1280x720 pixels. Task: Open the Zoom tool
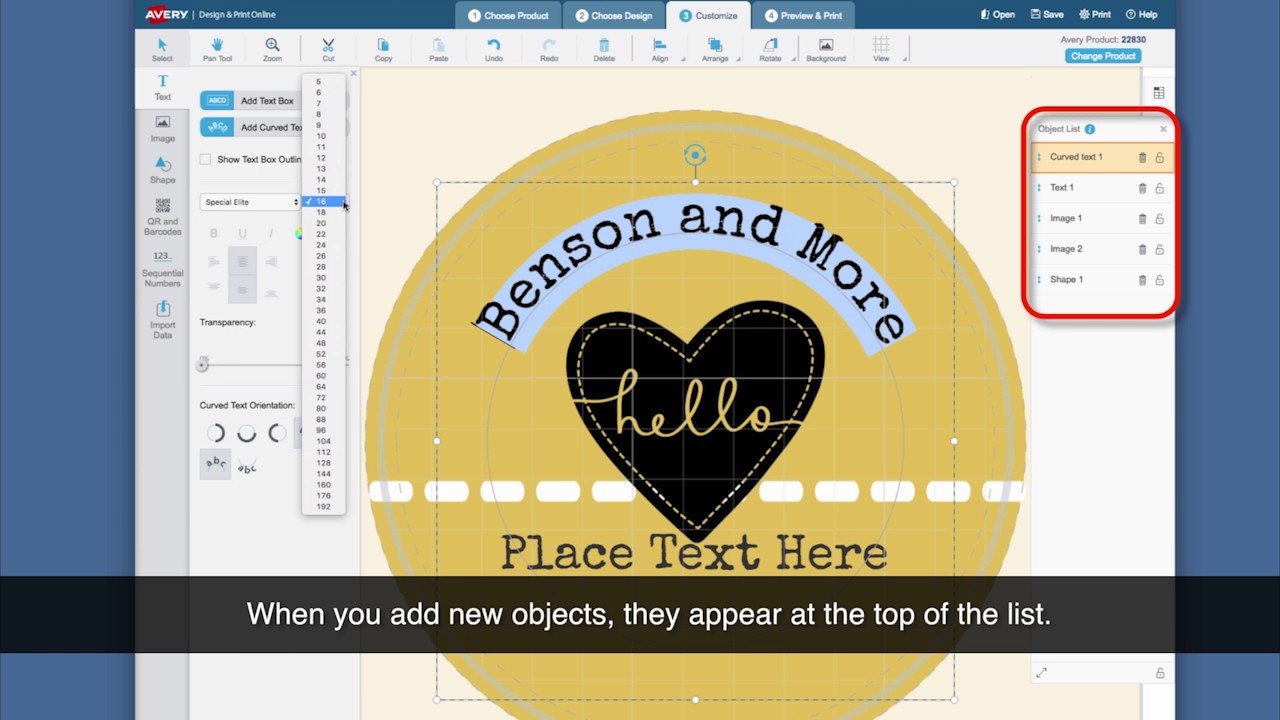(272, 49)
